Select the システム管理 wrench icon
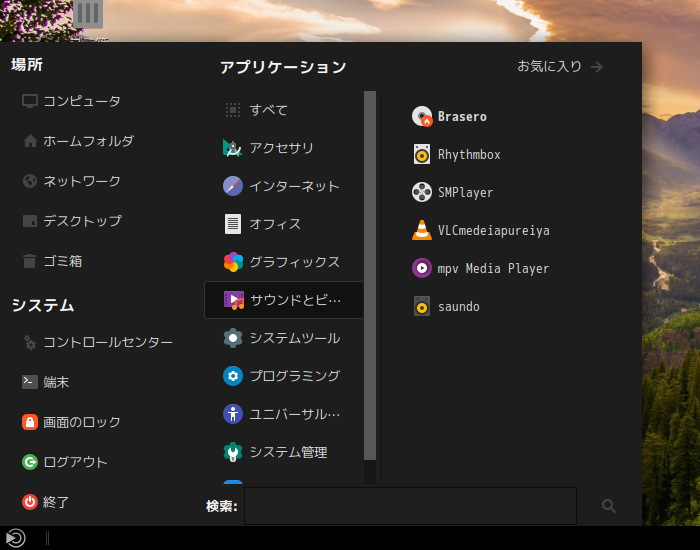This screenshot has height=550, width=700. [x=233, y=452]
